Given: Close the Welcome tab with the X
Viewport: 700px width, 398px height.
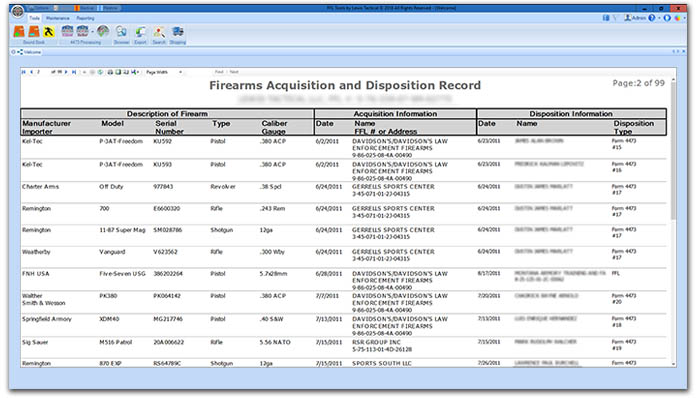Looking at the screenshot, I should point(683,52).
